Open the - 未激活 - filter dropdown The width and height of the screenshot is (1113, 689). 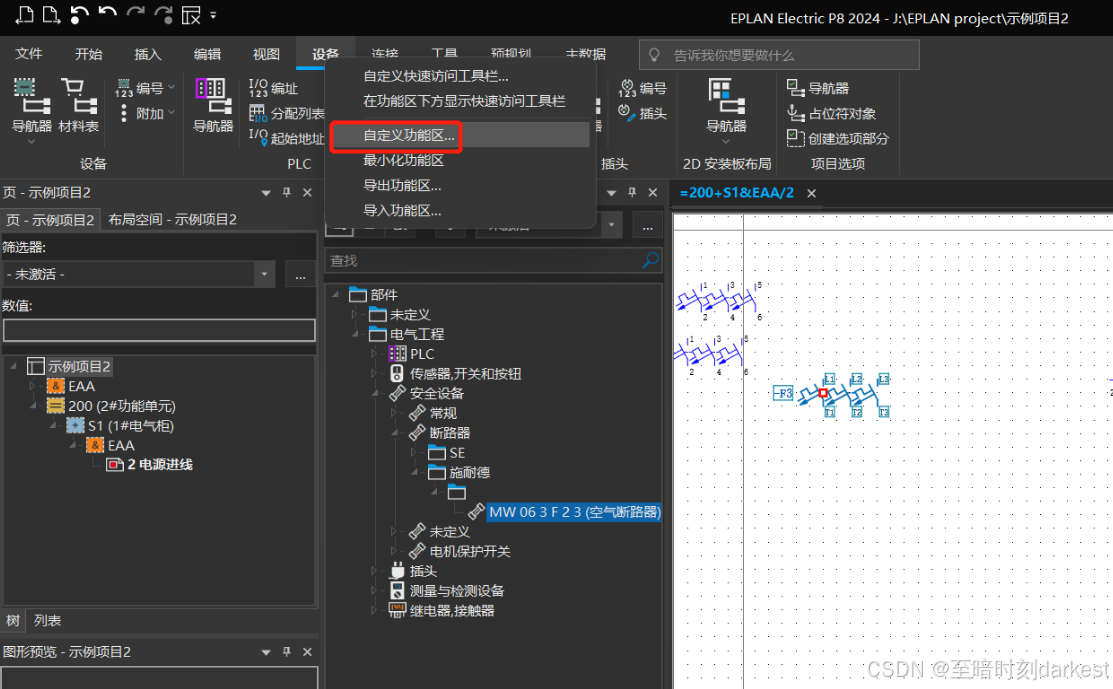pos(264,274)
